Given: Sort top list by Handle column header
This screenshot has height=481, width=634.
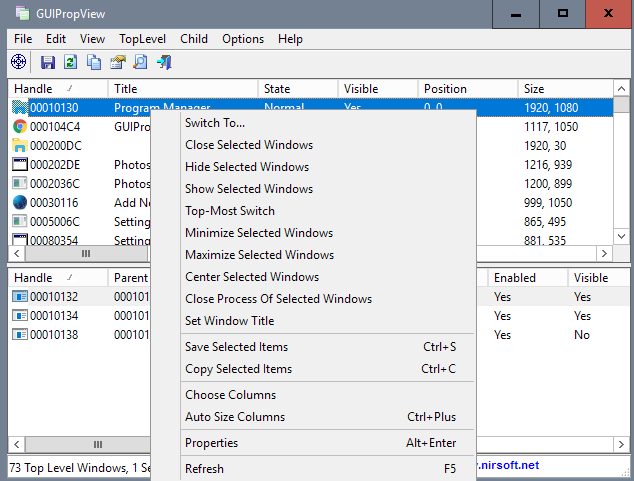Looking at the screenshot, I should click(58, 89).
